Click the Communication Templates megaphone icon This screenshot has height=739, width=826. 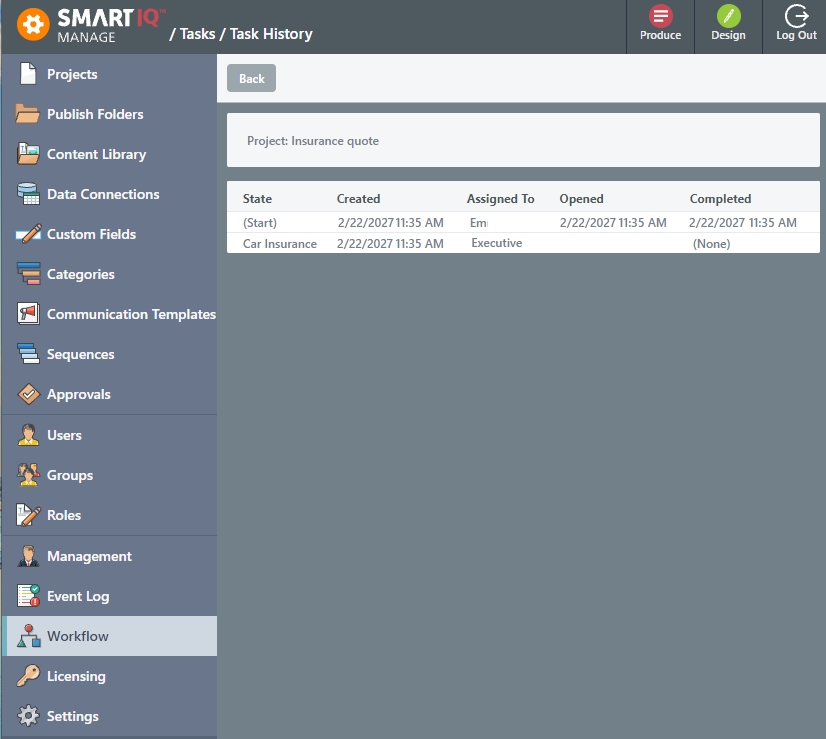tap(28, 314)
